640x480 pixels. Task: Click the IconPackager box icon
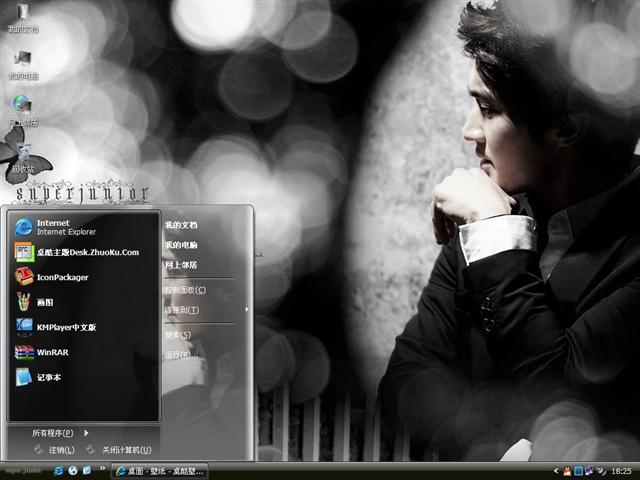pyautogui.click(x=24, y=277)
